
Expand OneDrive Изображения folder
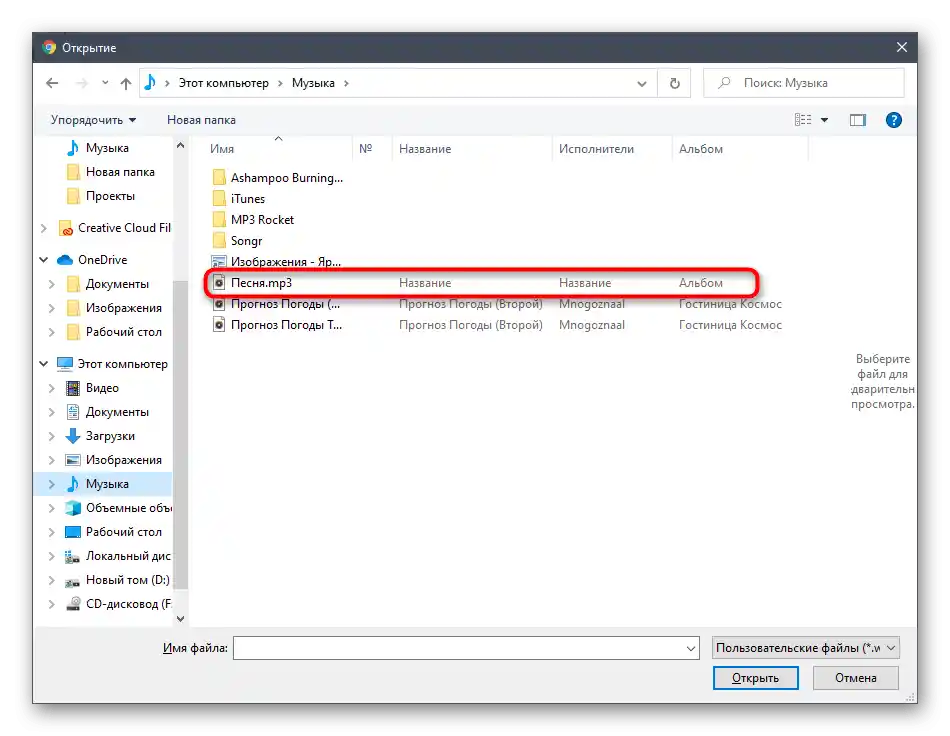pyautogui.click(x=51, y=308)
